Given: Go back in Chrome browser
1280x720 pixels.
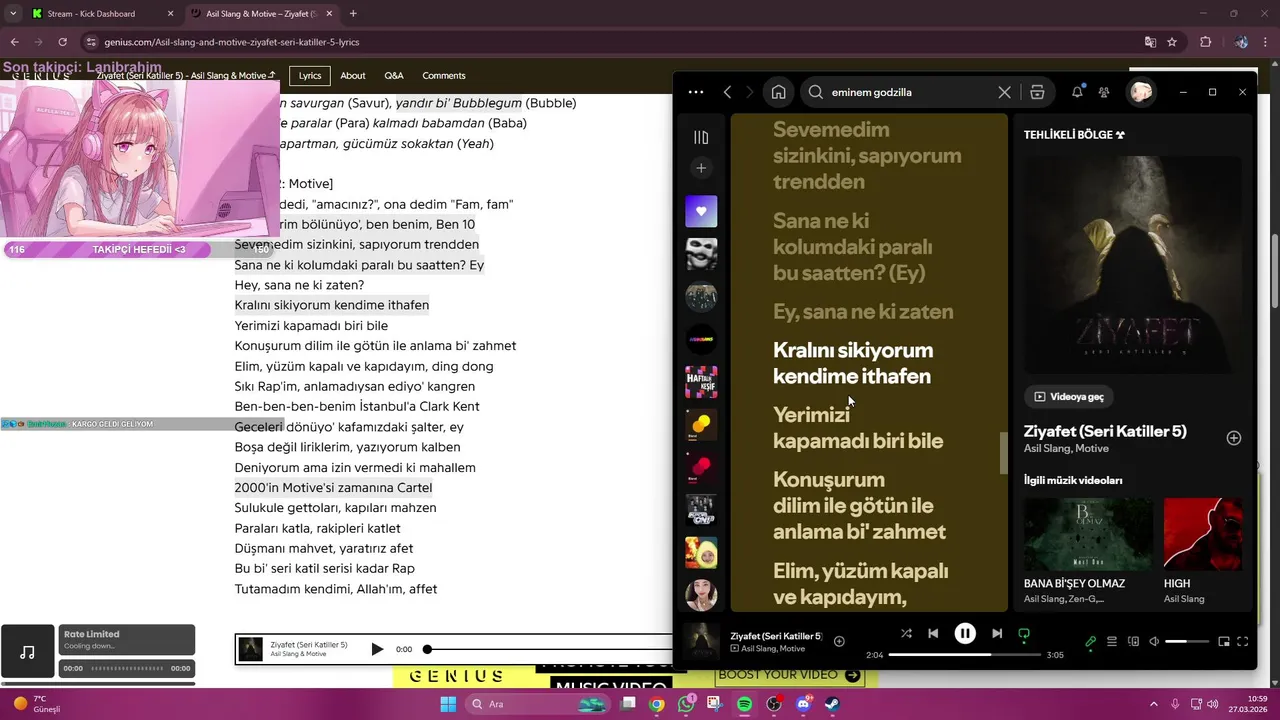Looking at the screenshot, I should (x=14, y=42).
